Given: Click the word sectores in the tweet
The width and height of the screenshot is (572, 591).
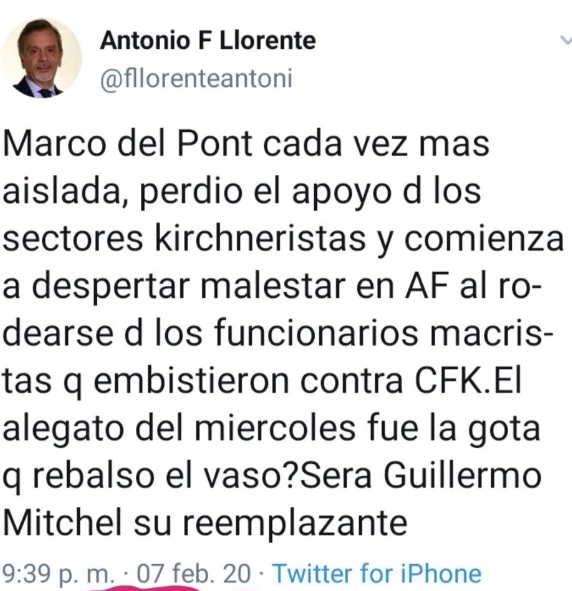Looking at the screenshot, I should 73,239.
